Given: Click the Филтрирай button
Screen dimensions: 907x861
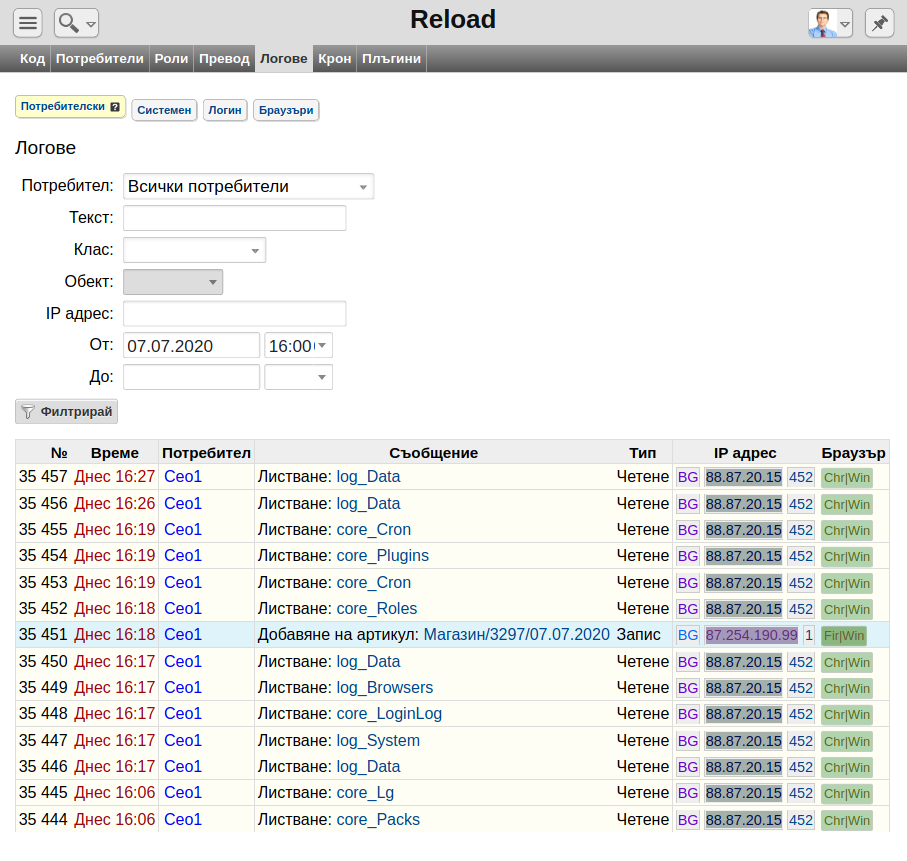Looking at the screenshot, I should 67,411.
